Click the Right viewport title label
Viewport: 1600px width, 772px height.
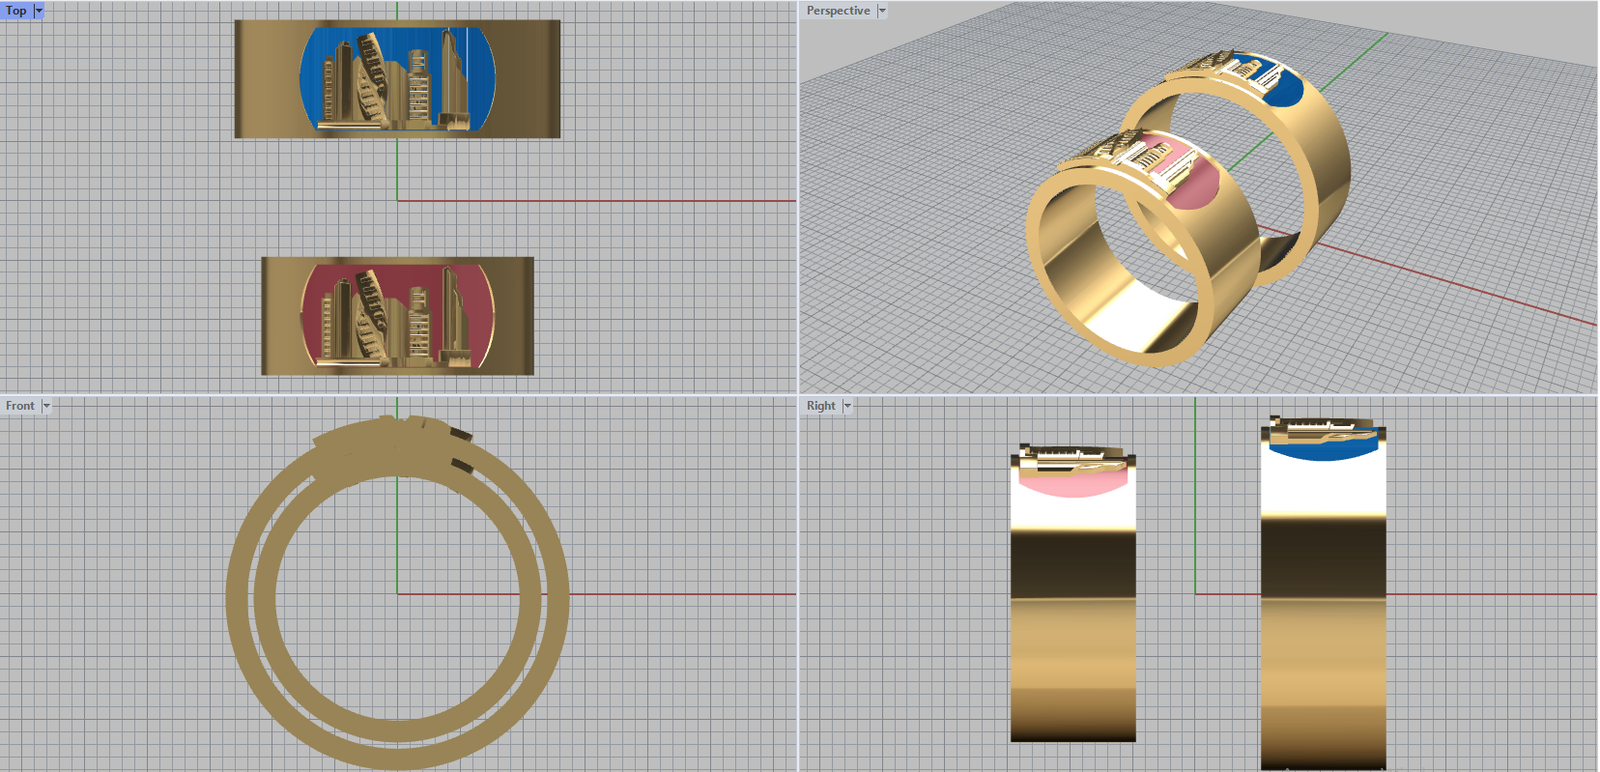[x=820, y=406]
